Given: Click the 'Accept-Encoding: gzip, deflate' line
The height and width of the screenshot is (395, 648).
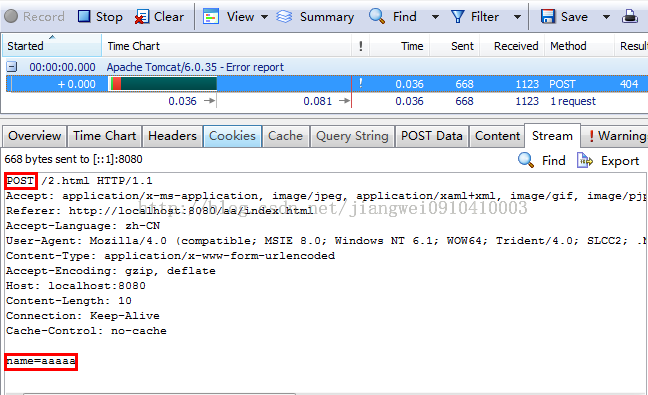Looking at the screenshot, I should (111, 271).
